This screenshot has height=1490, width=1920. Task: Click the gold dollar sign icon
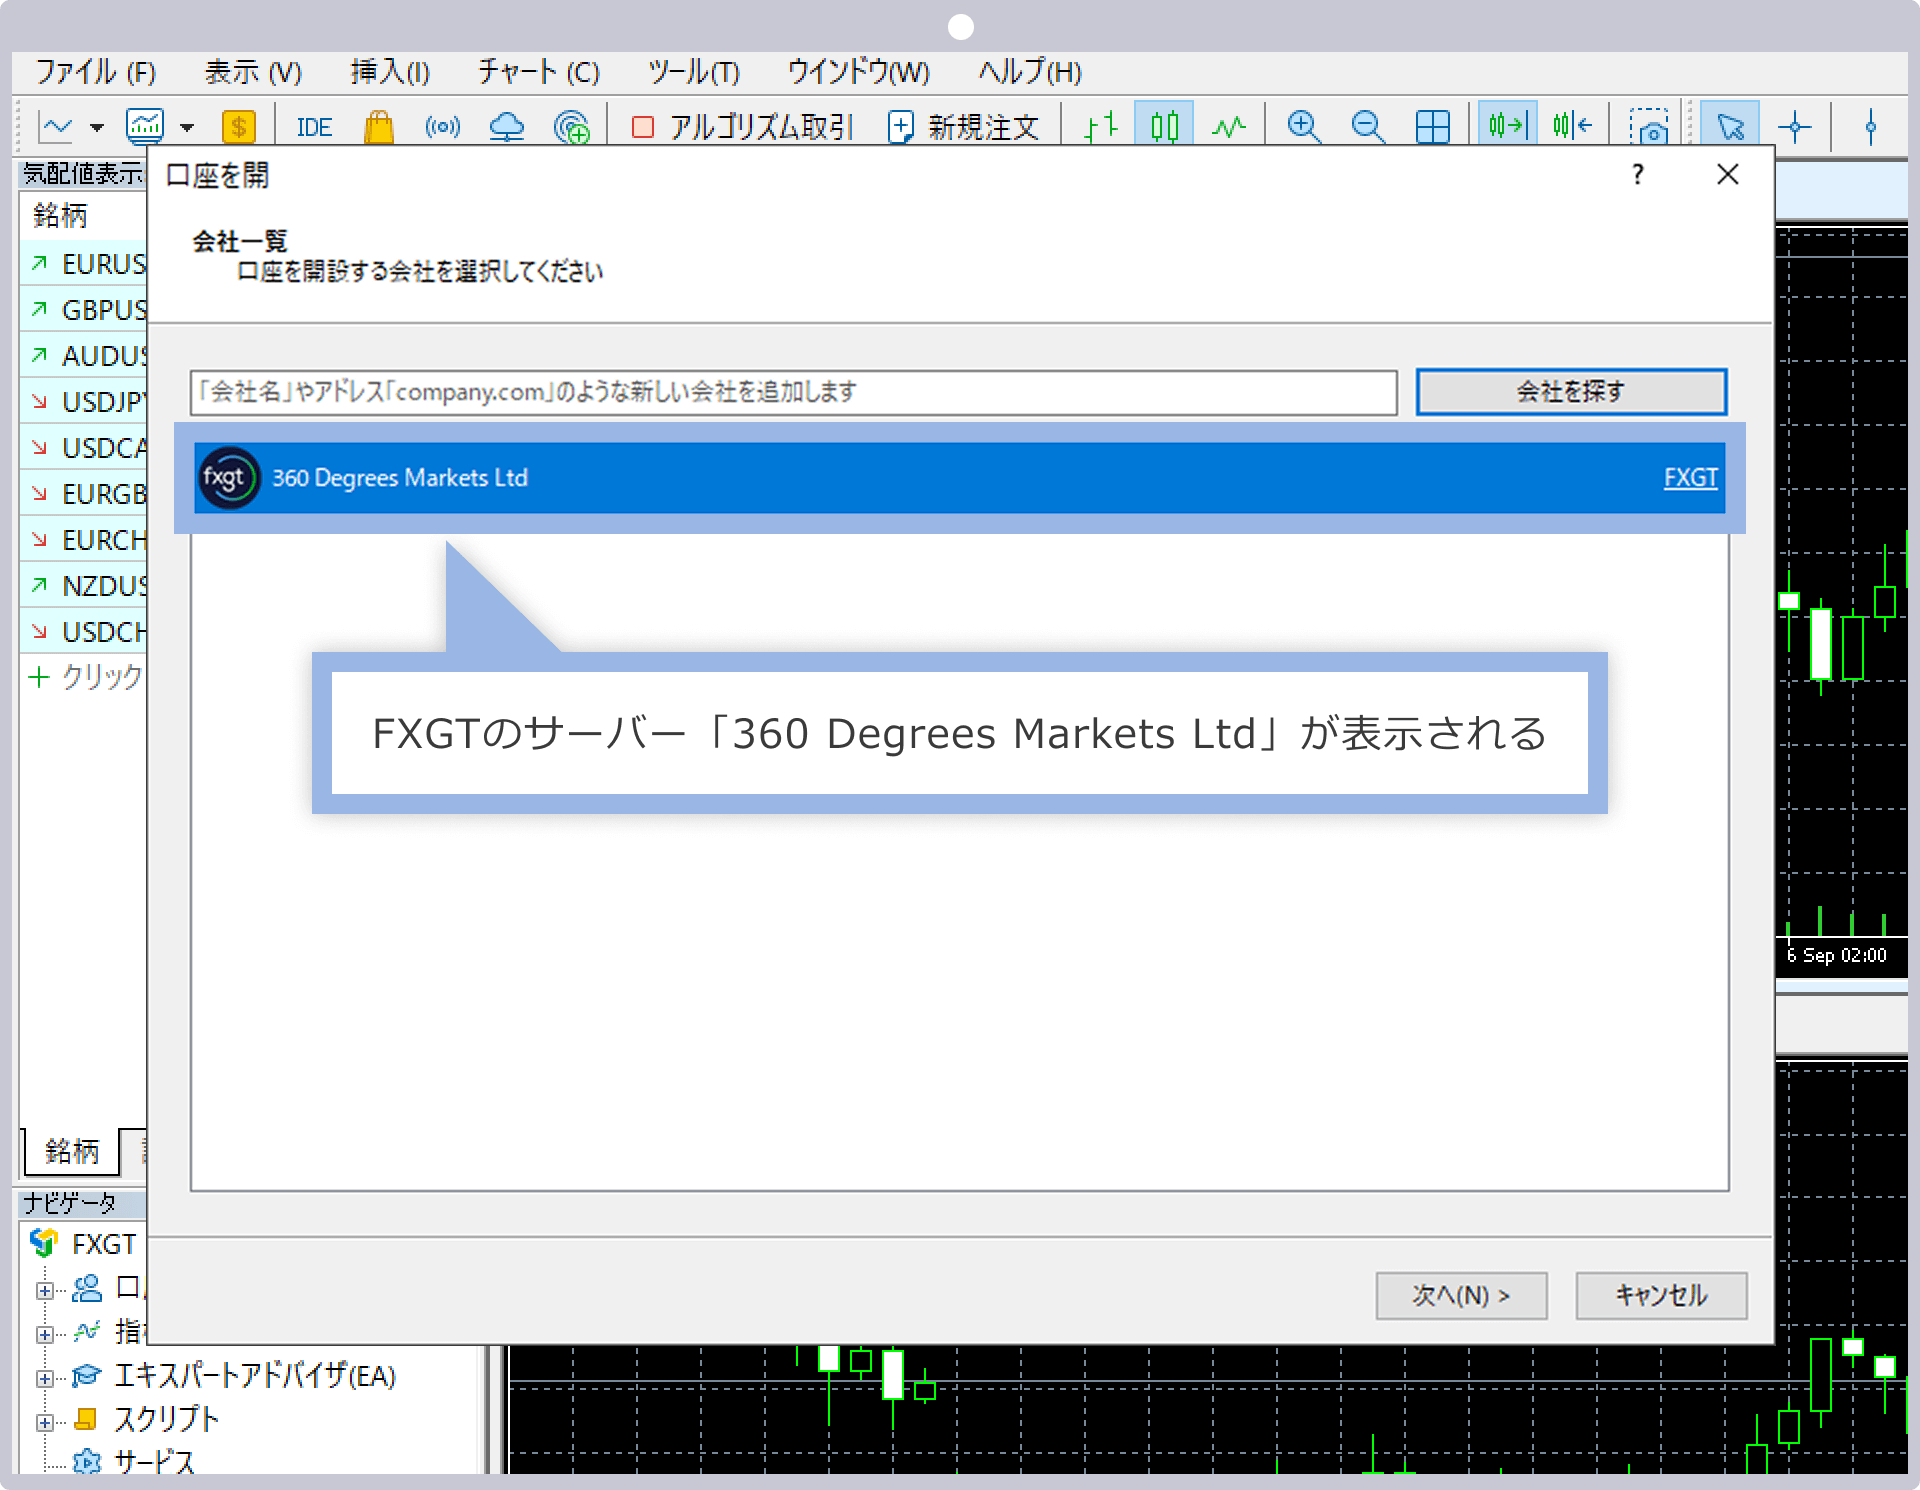(238, 127)
